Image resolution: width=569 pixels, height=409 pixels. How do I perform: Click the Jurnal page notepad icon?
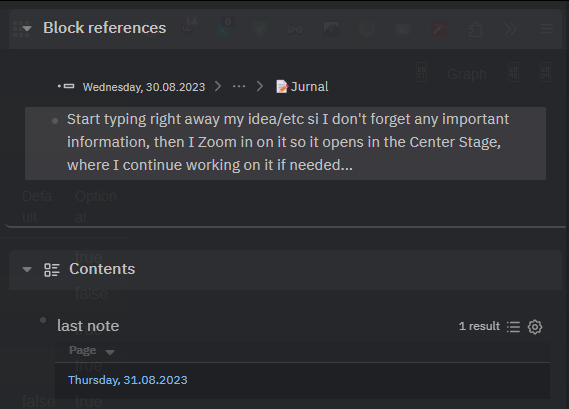click(282, 87)
